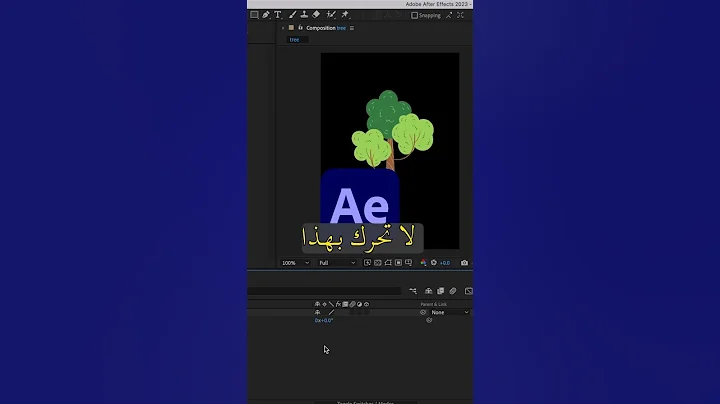Image resolution: width=720 pixels, height=404 pixels.
Task: Select the Clone Stamp tool
Action: pos(304,15)
